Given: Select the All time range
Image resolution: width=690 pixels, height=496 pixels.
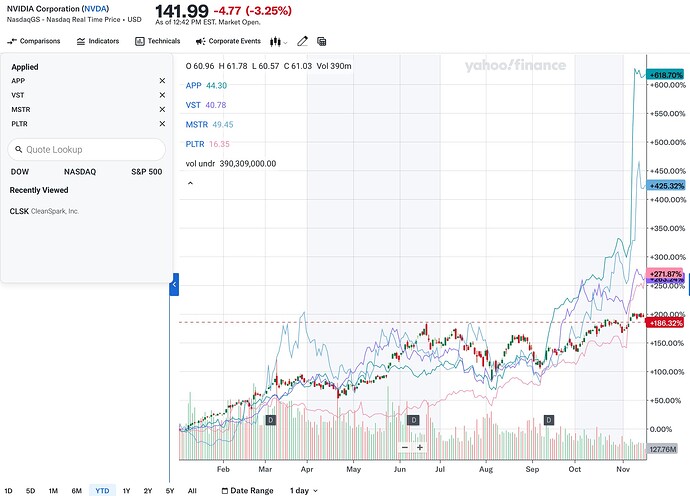Looking at the screenshot, I should (192, 490).
